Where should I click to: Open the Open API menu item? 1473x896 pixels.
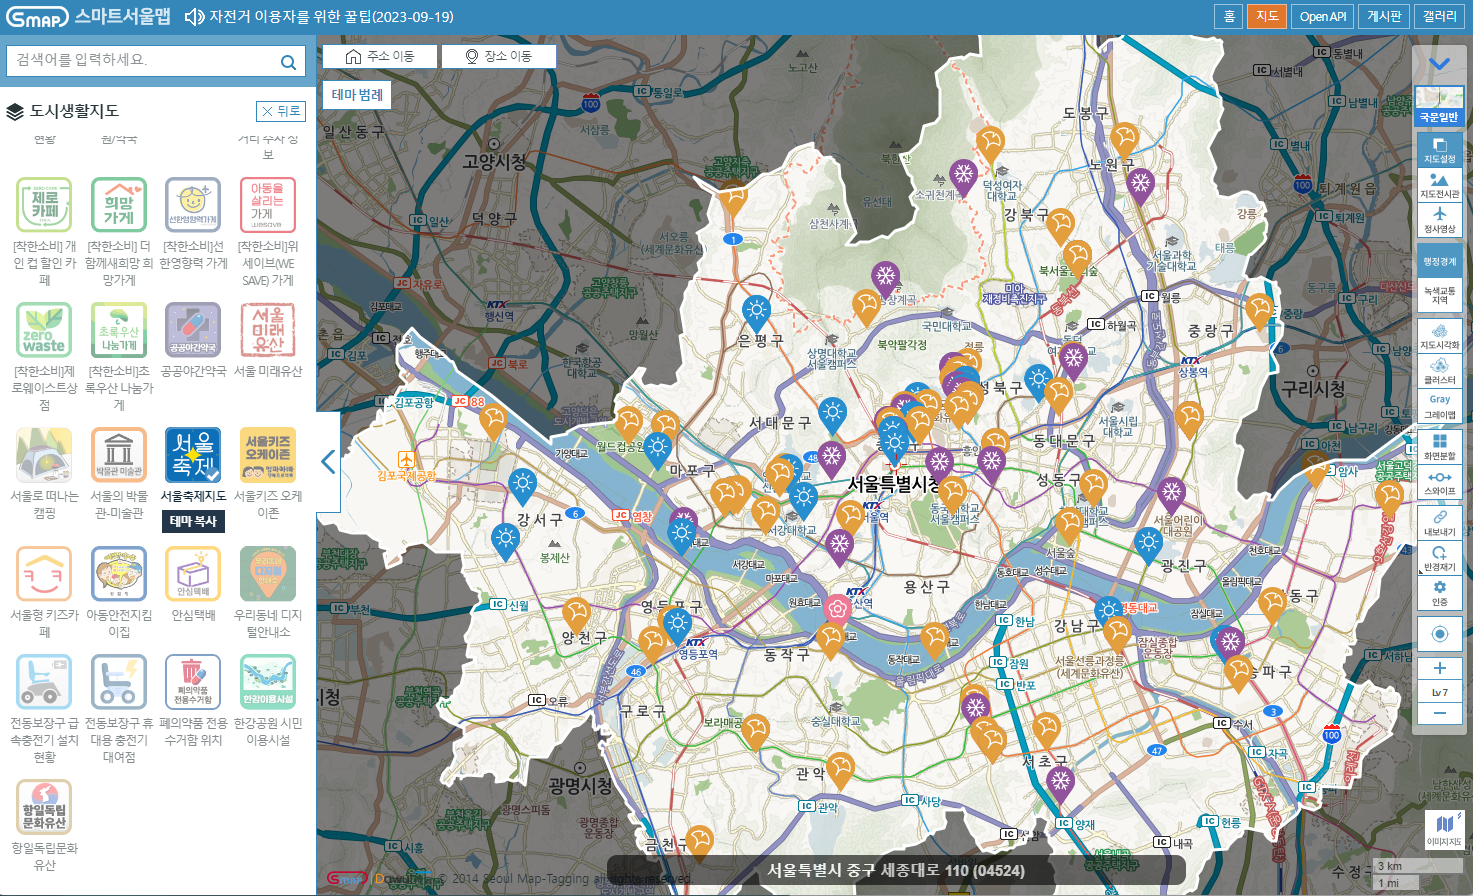coord(1322,16)
